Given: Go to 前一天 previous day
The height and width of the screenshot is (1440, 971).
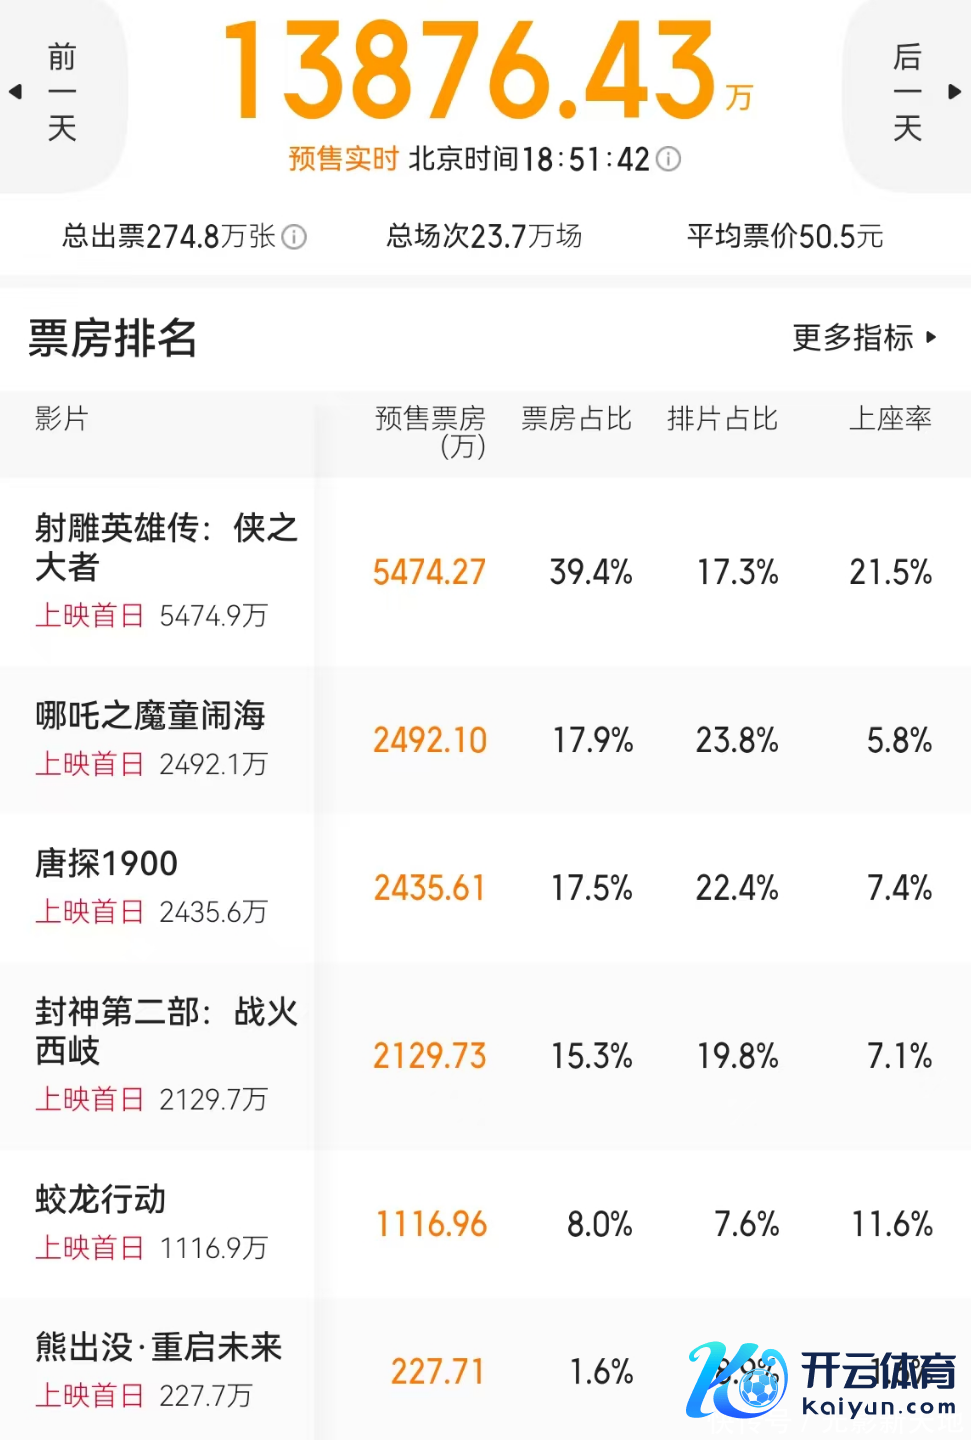Looking at the screenshot, I should pyautogui.click(x=62, y=92).
